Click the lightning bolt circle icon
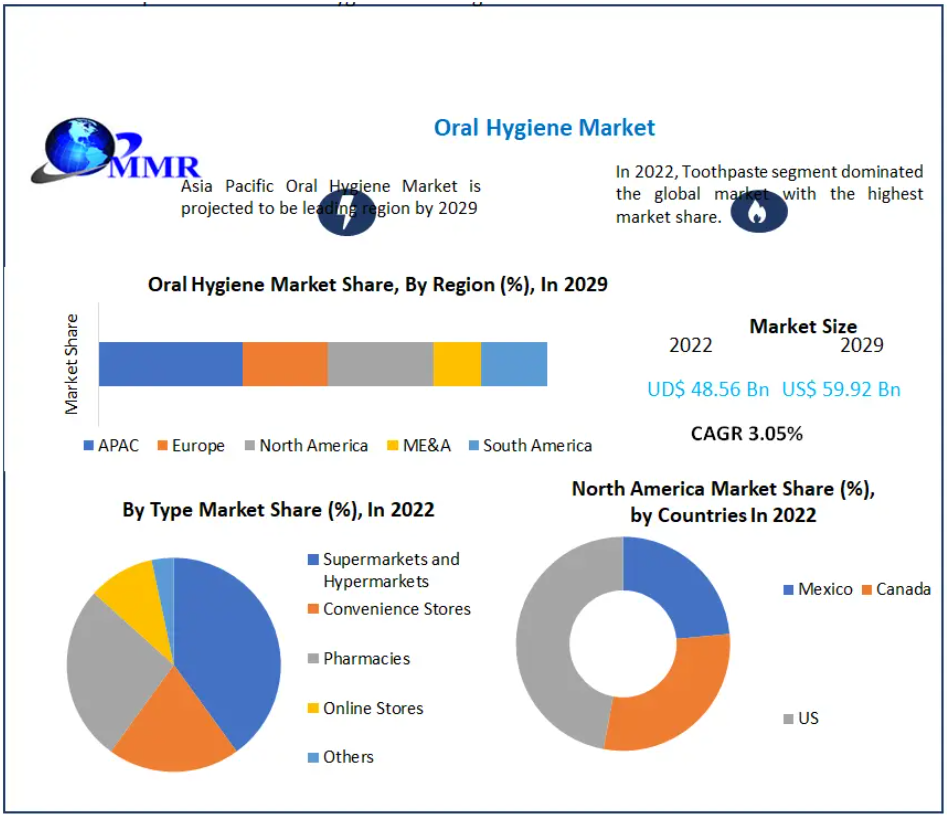Viewport: 947px width, 815px height. click(346, 212)
